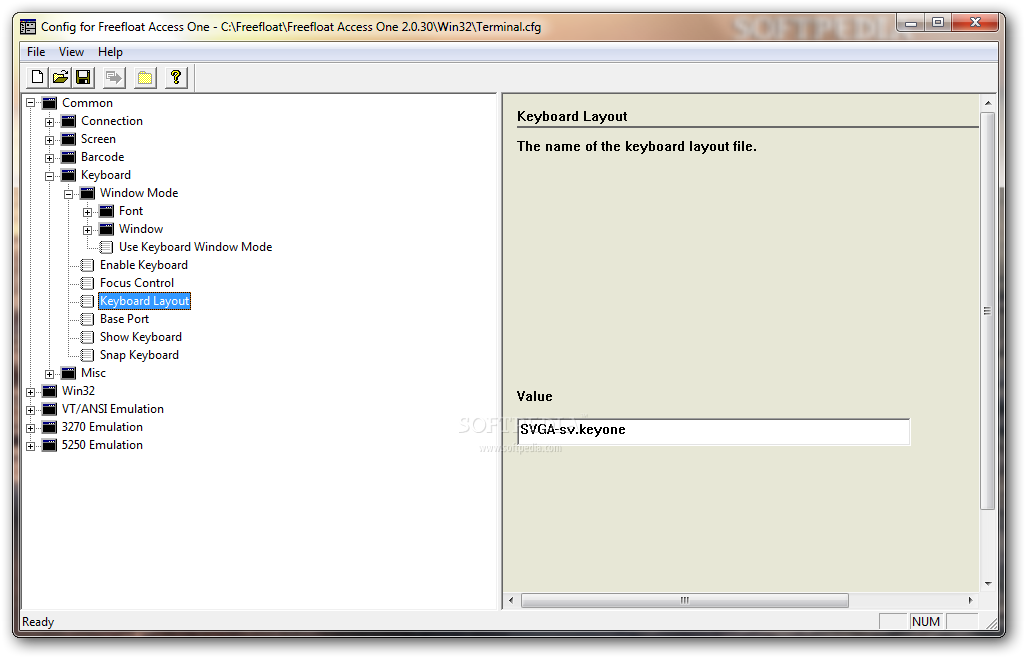Select the Focus Control label
Viewport: 1026px width, 658px height.
[x=137, y=283]
